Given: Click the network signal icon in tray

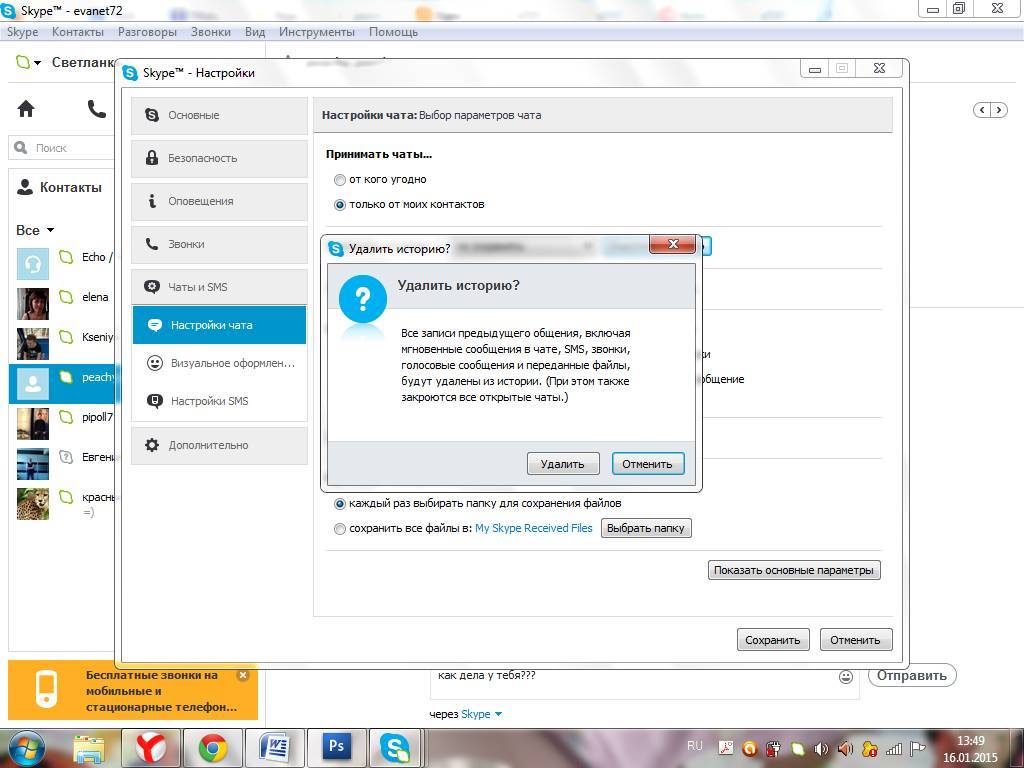Looking at the screenshot, I should pos(893,749).
